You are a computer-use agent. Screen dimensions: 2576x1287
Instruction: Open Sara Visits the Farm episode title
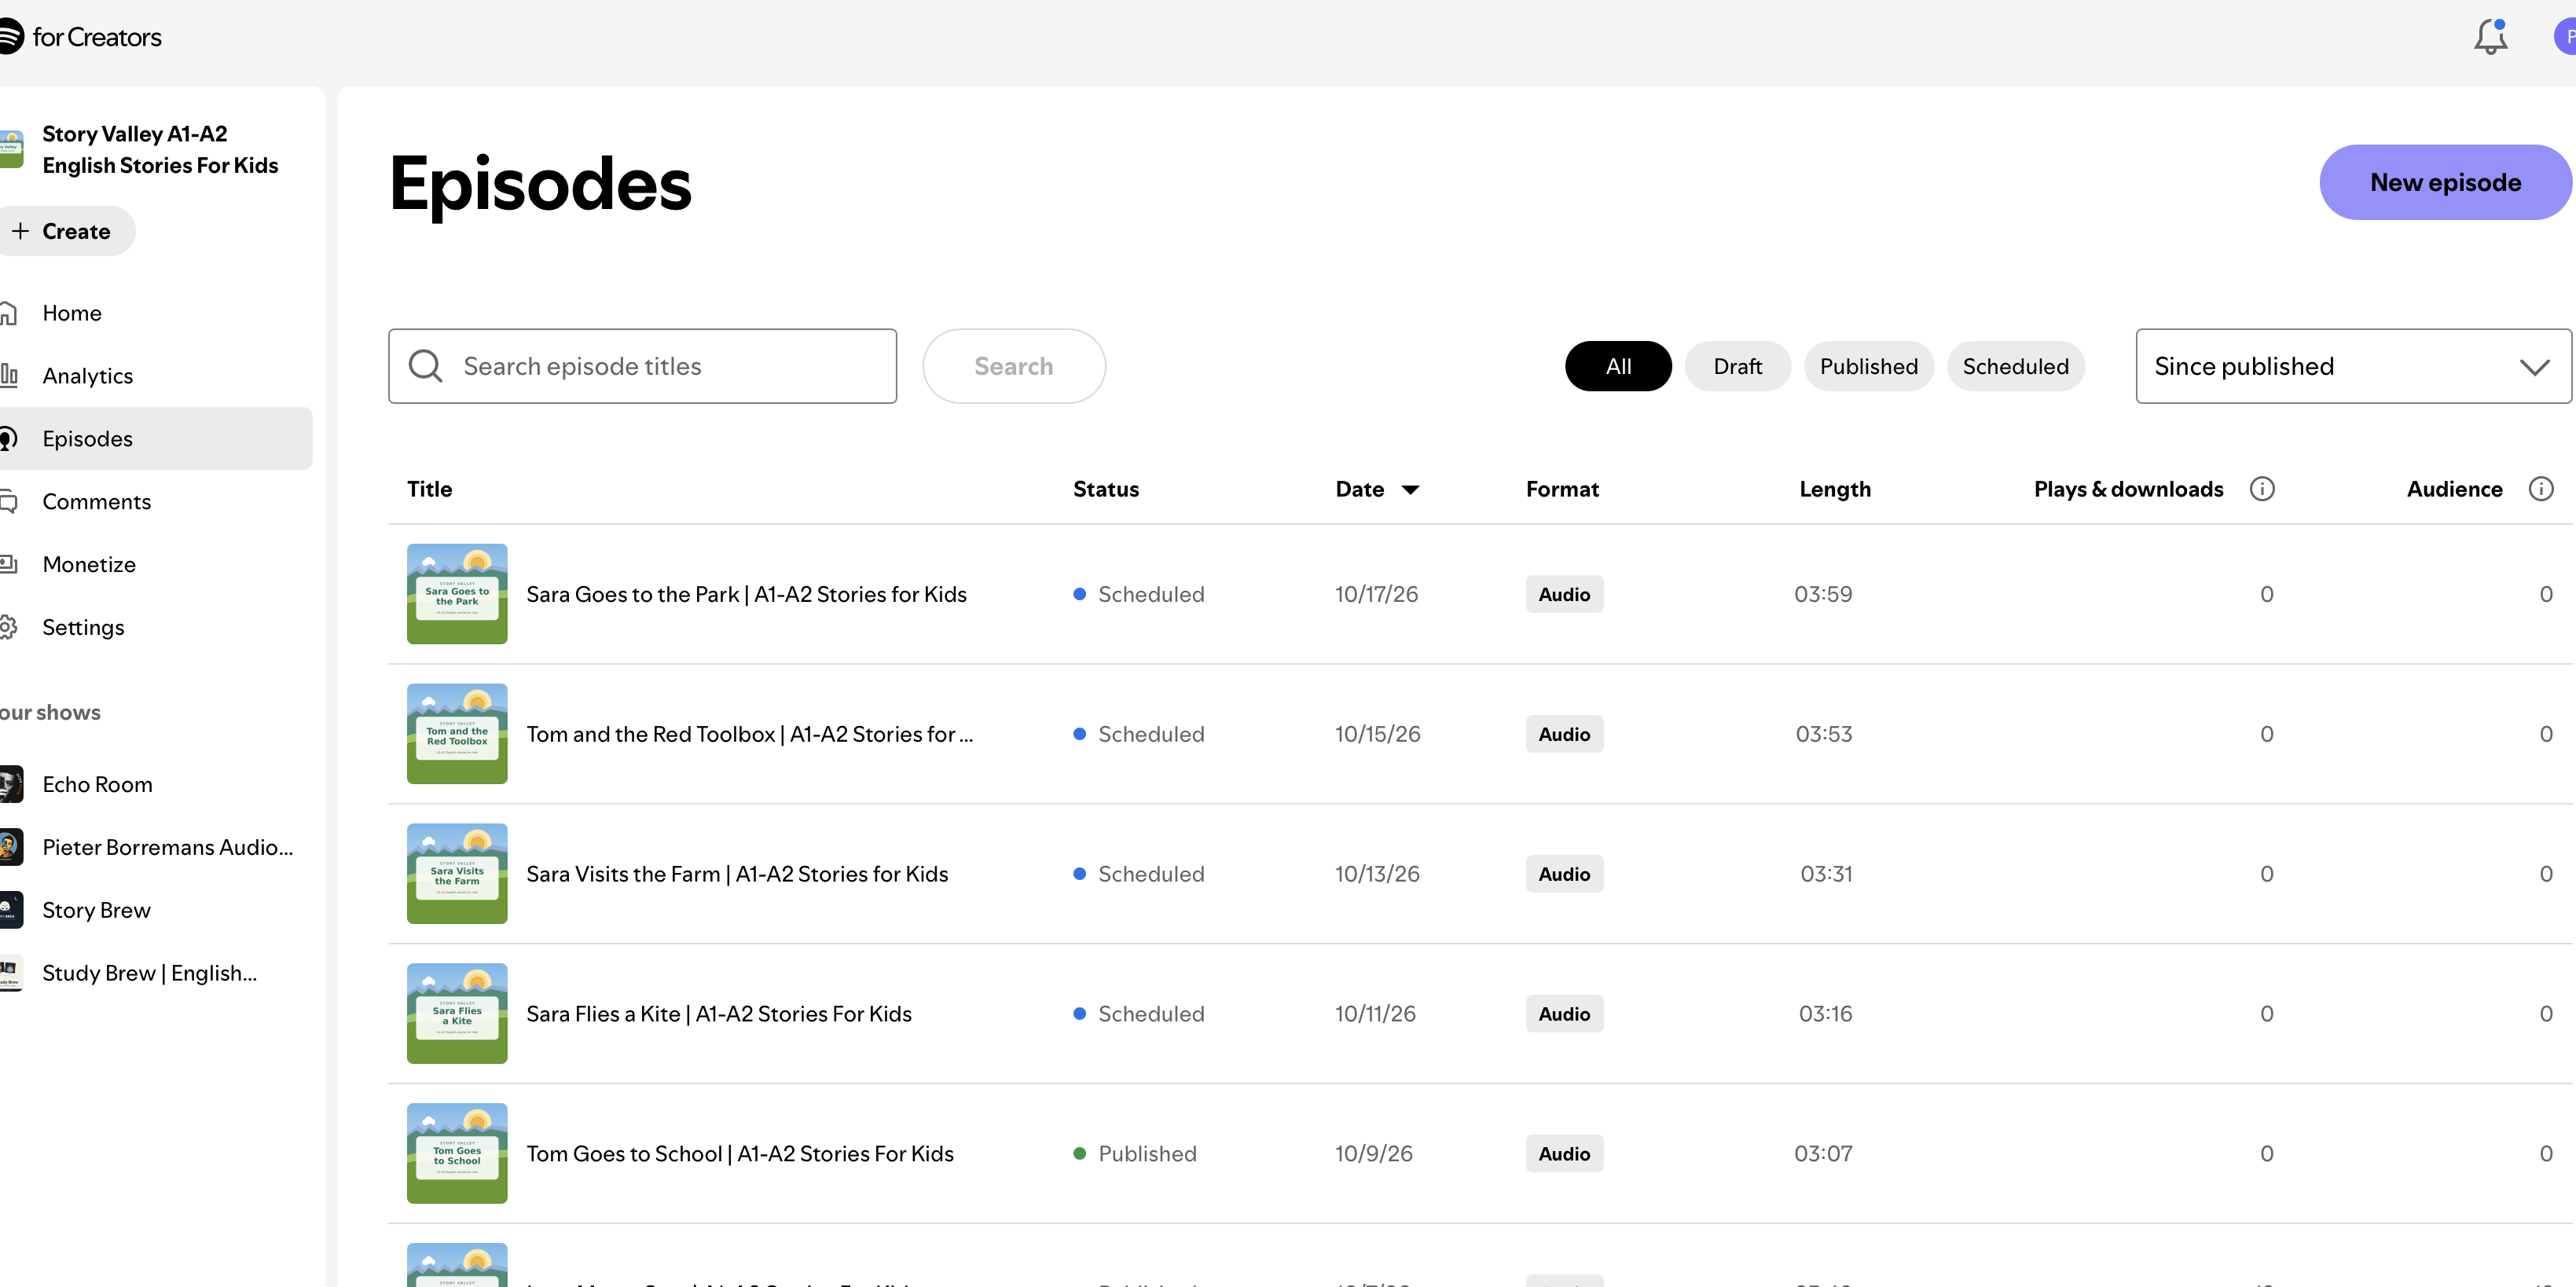737,874
